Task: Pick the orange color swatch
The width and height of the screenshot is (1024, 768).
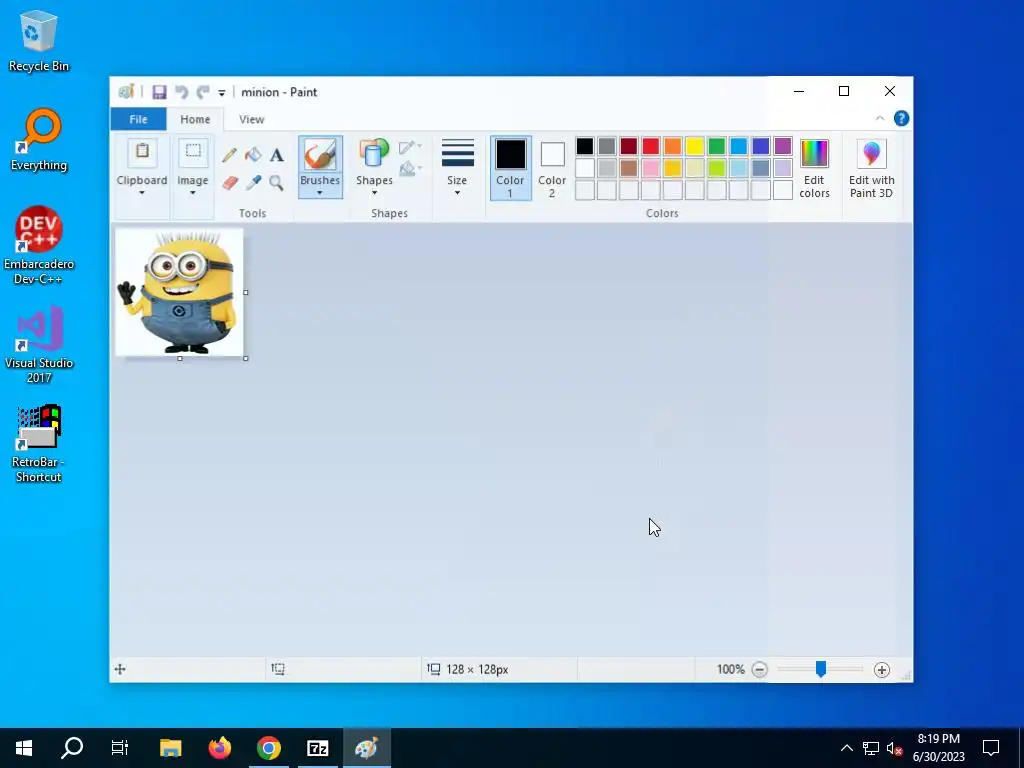Action: click(673, 146)
